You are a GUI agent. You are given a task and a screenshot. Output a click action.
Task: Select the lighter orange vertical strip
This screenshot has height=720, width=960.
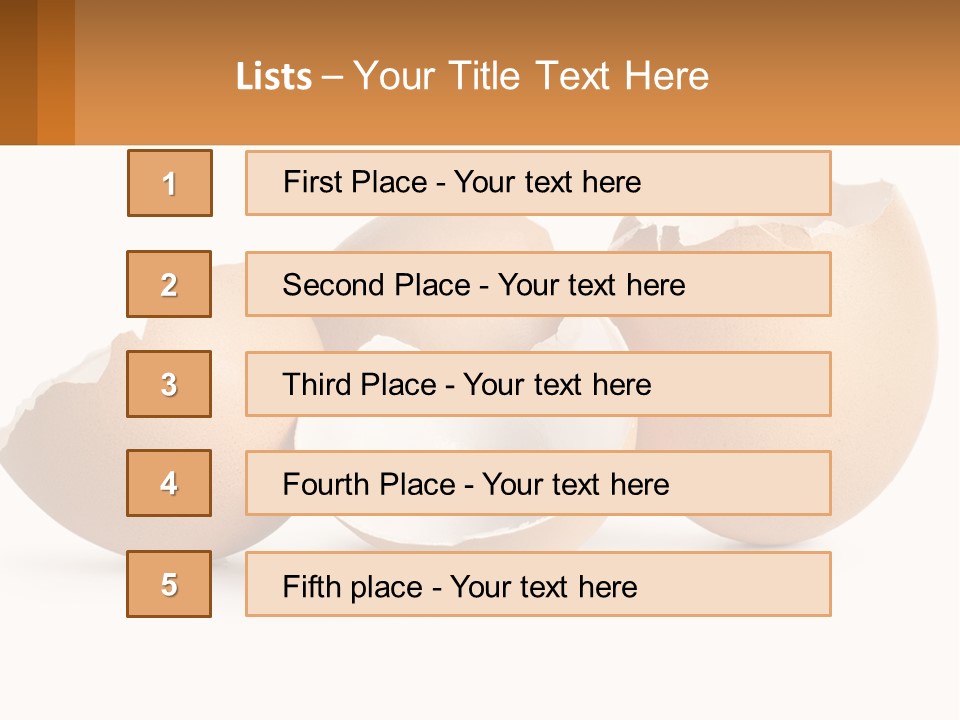(56, 72)
